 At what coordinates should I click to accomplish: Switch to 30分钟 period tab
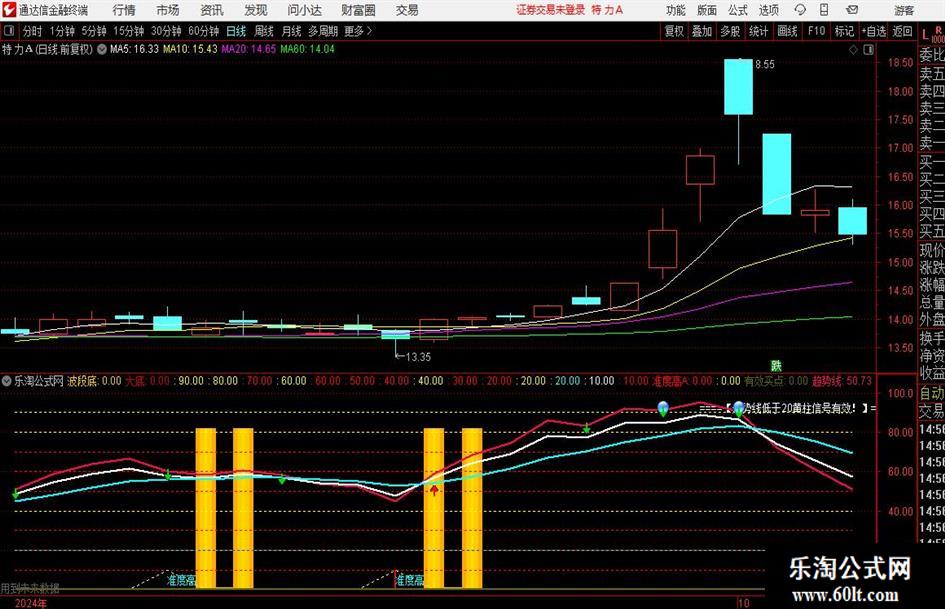[166, 31]
